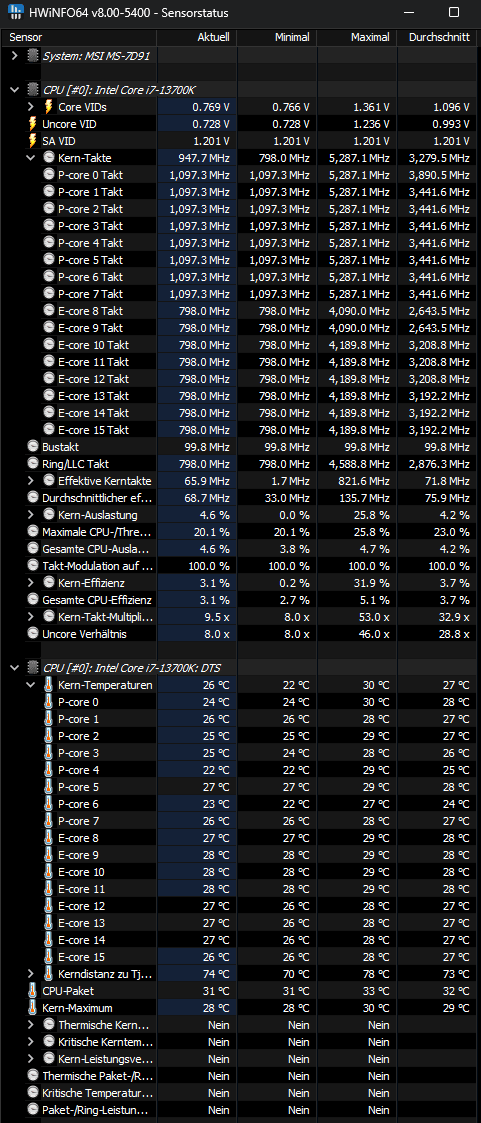The width and height of the screenshot is (481, 1123).
Task: Maximize the HWiNFO64 Sensorstatus window
Action: [x=454, y=12]
